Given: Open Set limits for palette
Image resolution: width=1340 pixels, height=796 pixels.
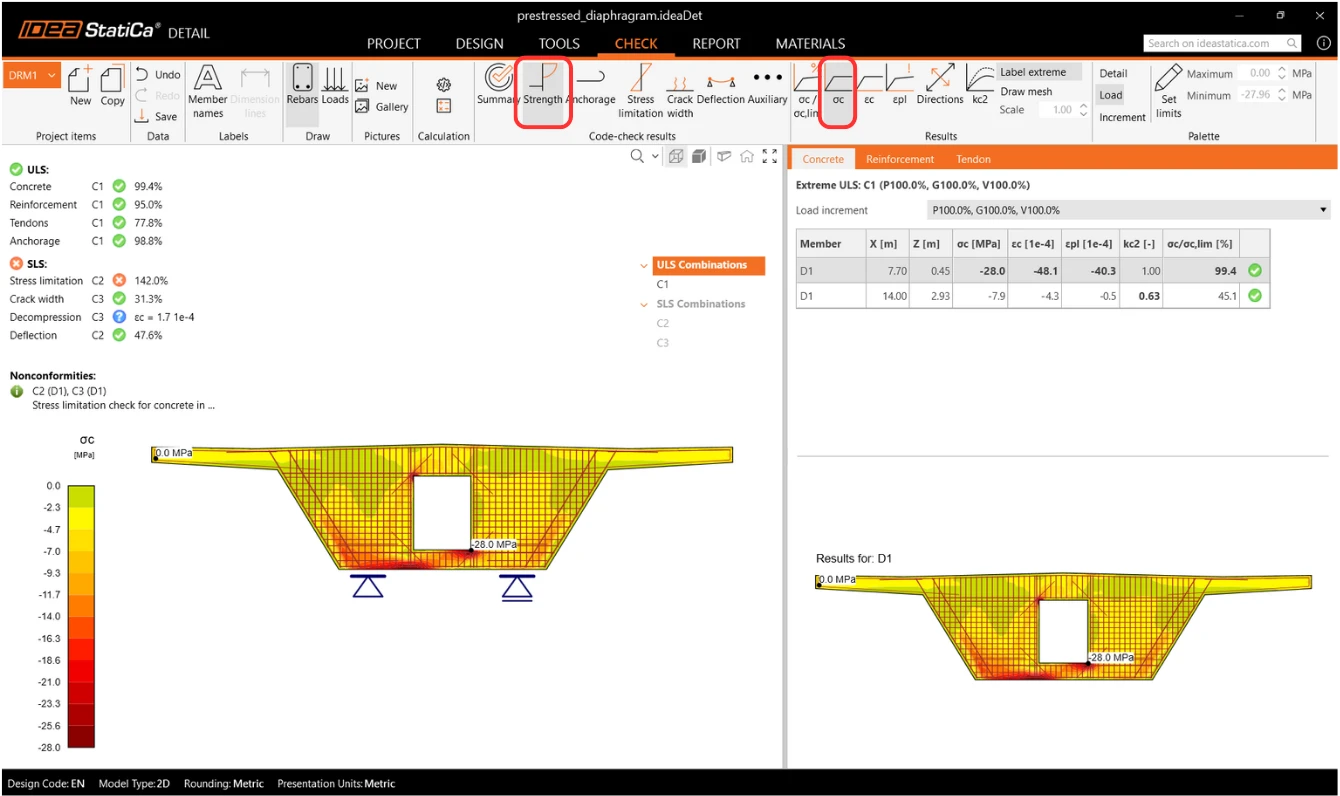Looking at the screenshot, I should point(1168,92).
